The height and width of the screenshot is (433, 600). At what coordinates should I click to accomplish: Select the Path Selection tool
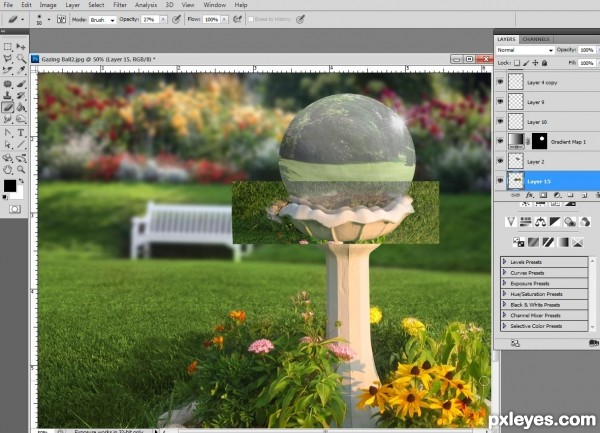click(8, 145)
